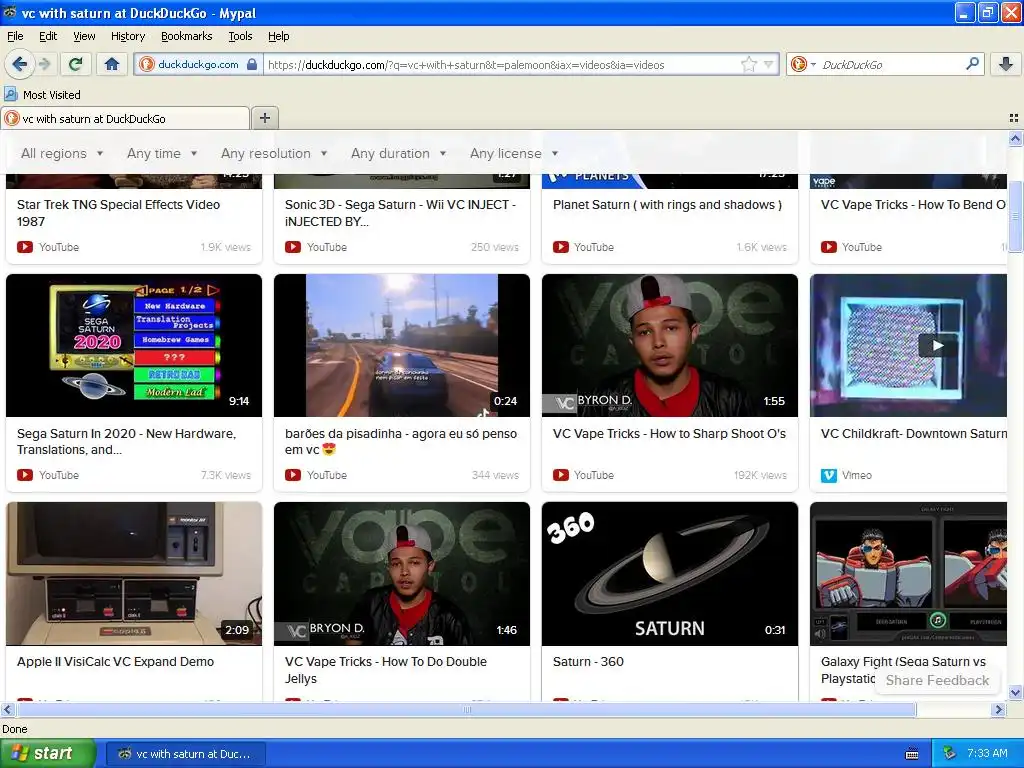Open the address bar history dropdown arrow
Screen dimensions: 1024x768
[x=769, y=64]
